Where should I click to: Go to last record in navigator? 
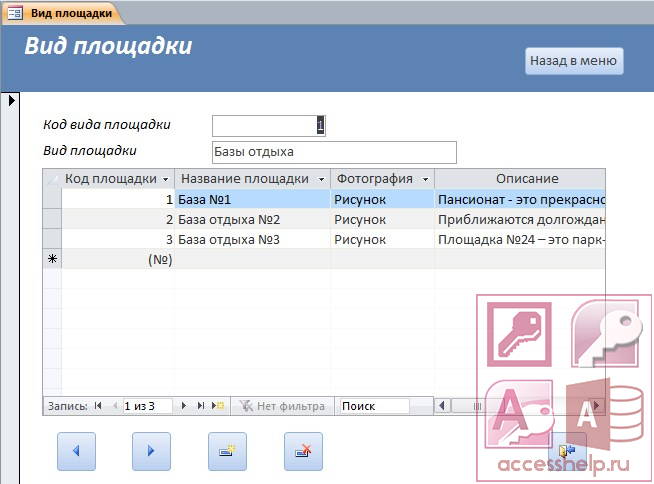point(201,406)
